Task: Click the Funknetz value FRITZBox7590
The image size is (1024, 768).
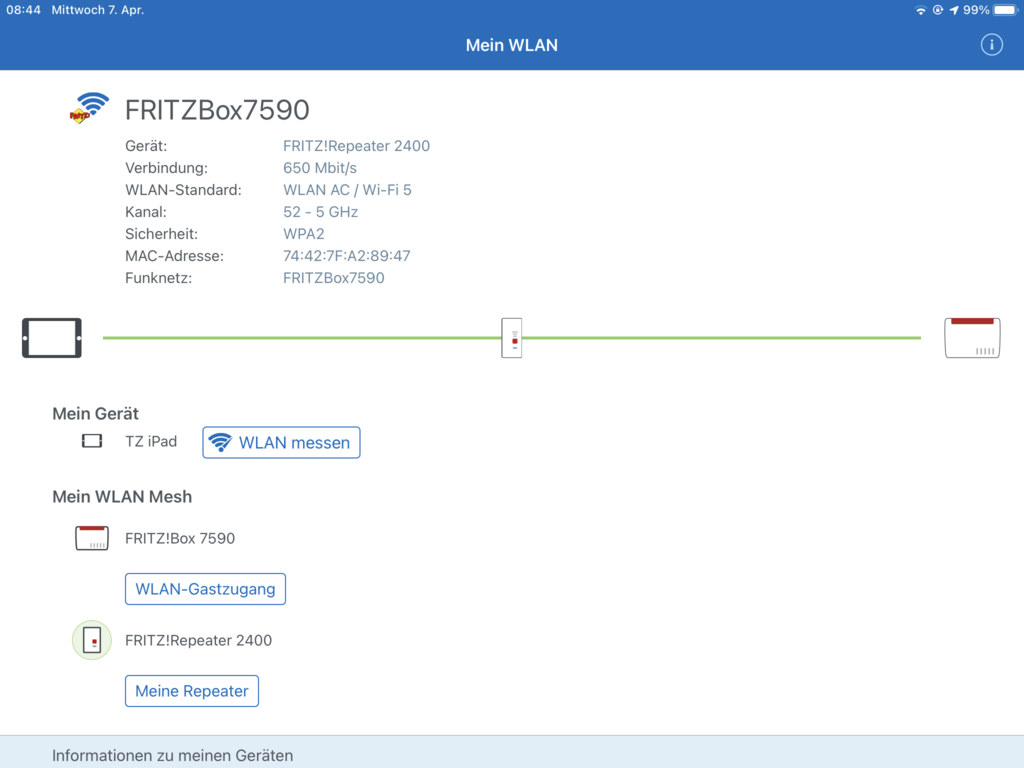Action: [x=334, y=278]
